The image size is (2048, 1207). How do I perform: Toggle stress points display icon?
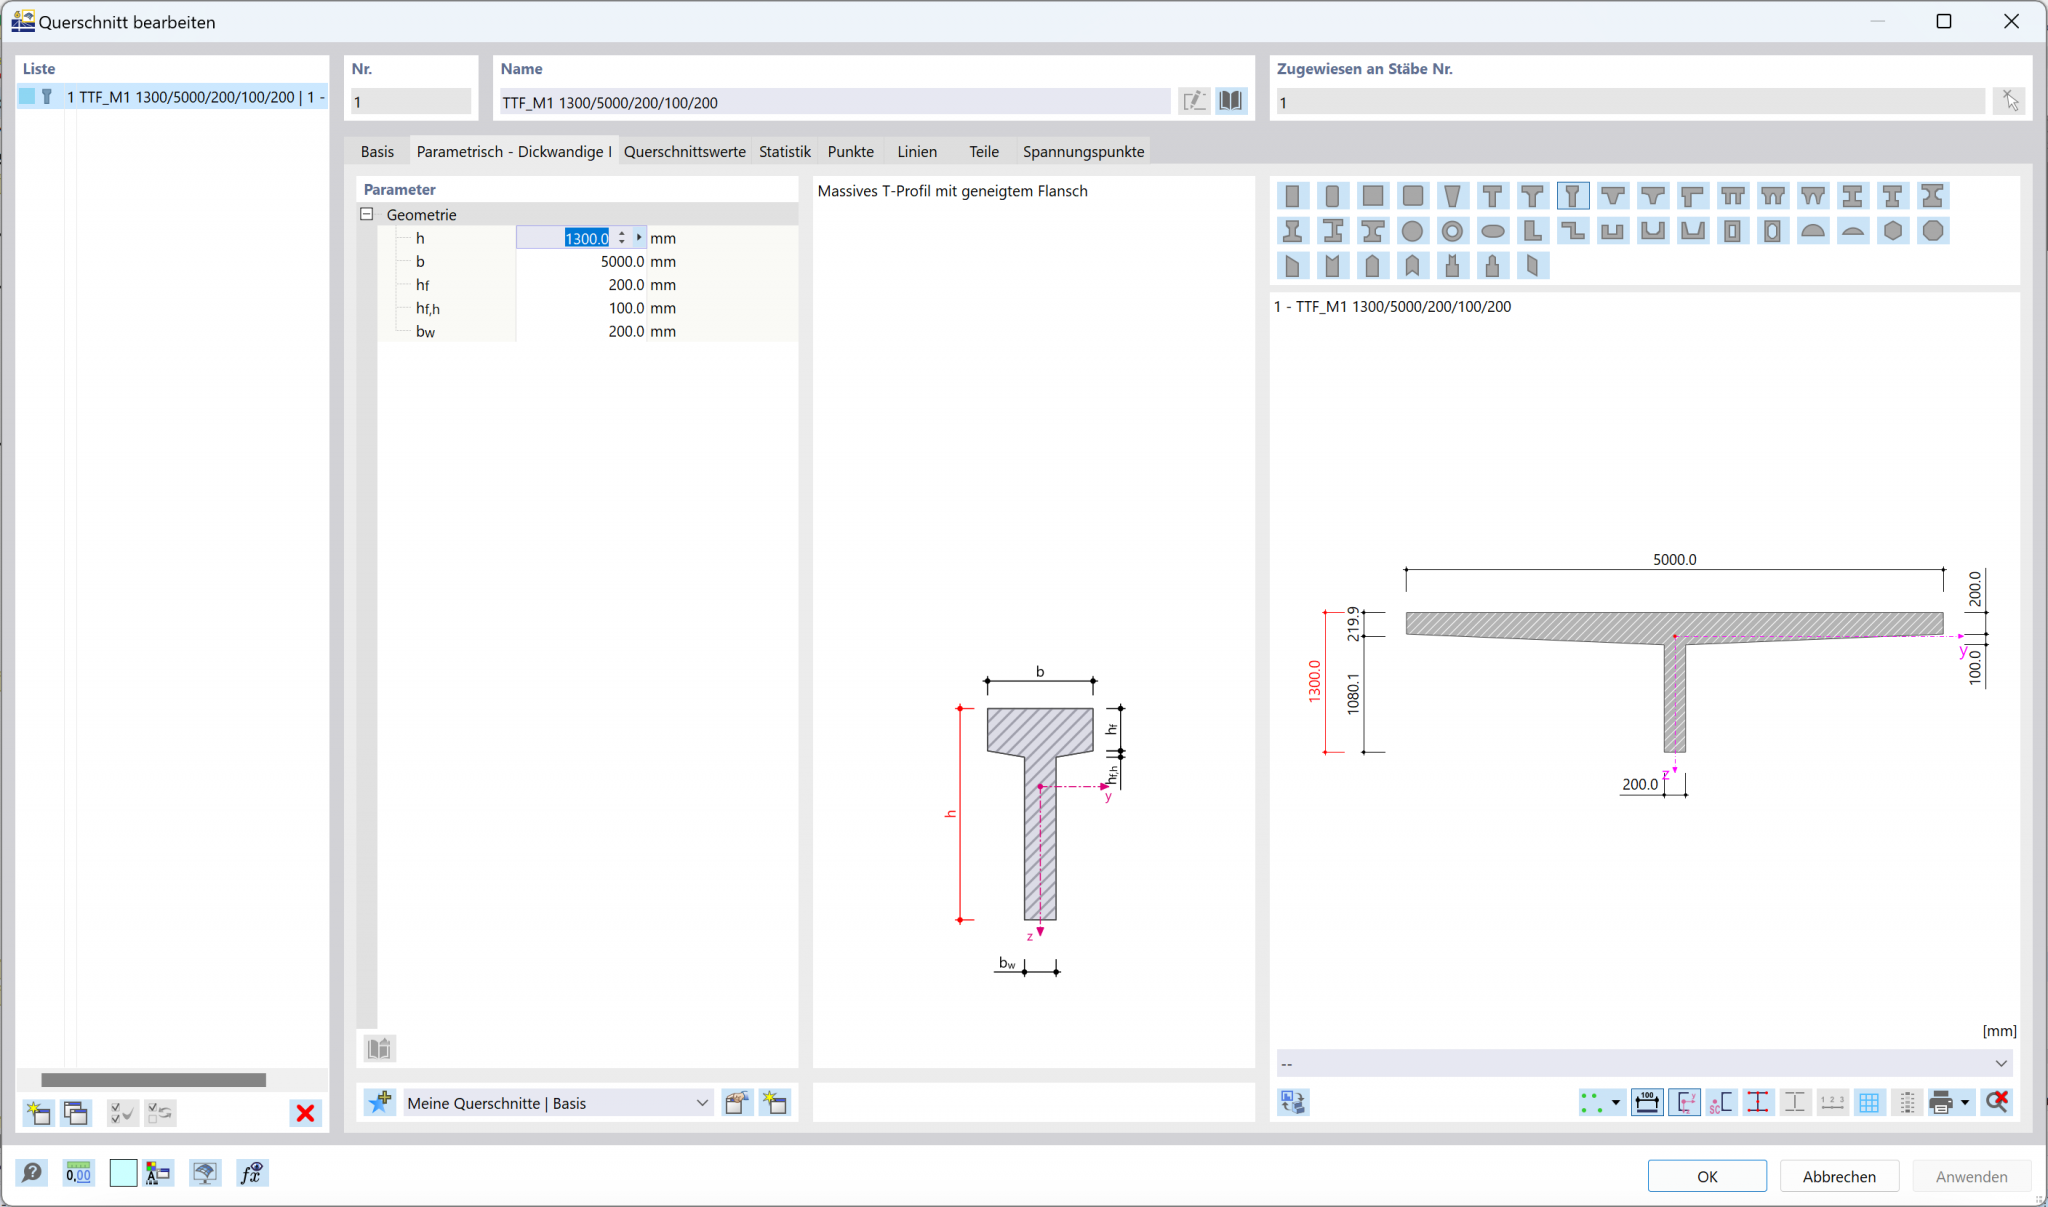click(1758, 1102)
